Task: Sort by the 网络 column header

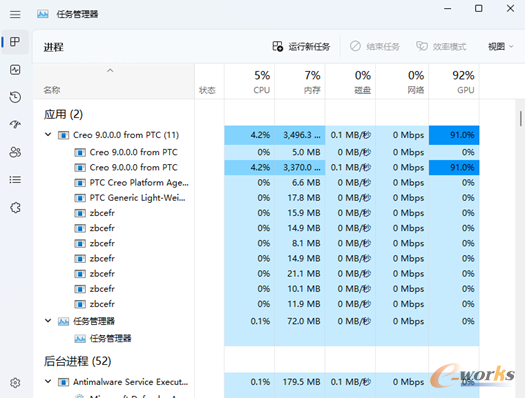Action: point(402,82)
